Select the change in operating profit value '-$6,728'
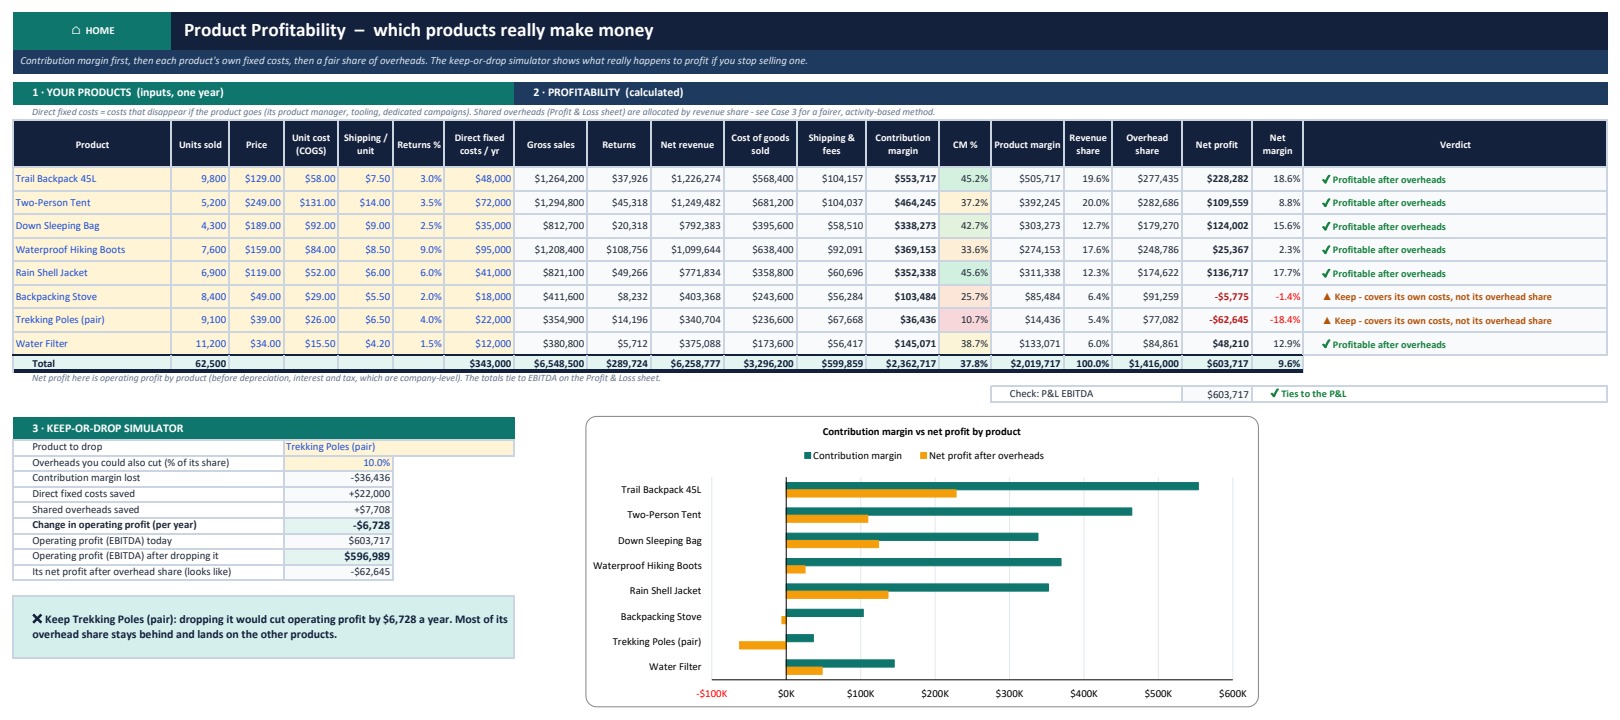 click(x=338, y=525)
